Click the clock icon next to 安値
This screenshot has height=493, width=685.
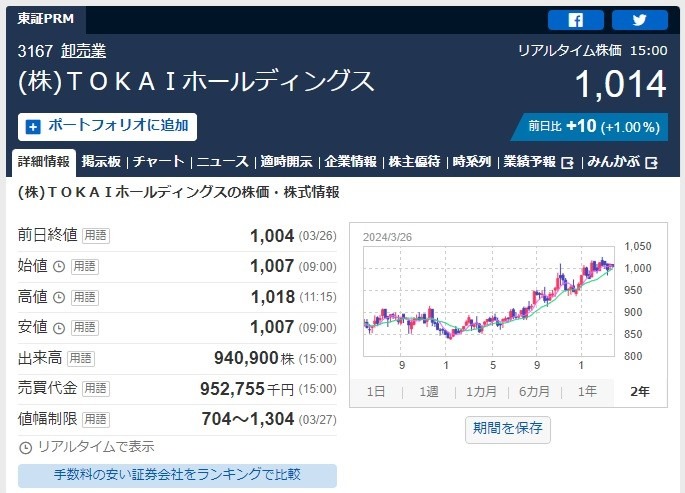click(x=59, y=328)
